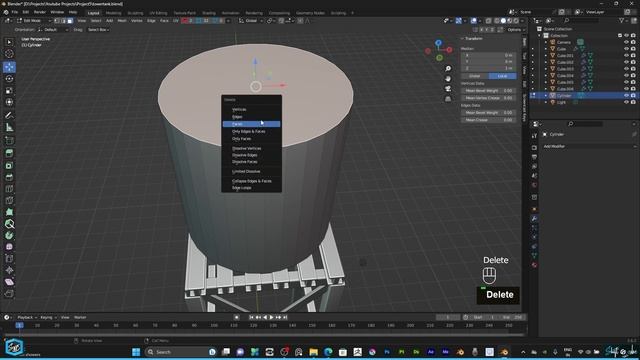Switch Median transform to Global
The width and height of the screenshot is (640, 360).
(475, 76)
